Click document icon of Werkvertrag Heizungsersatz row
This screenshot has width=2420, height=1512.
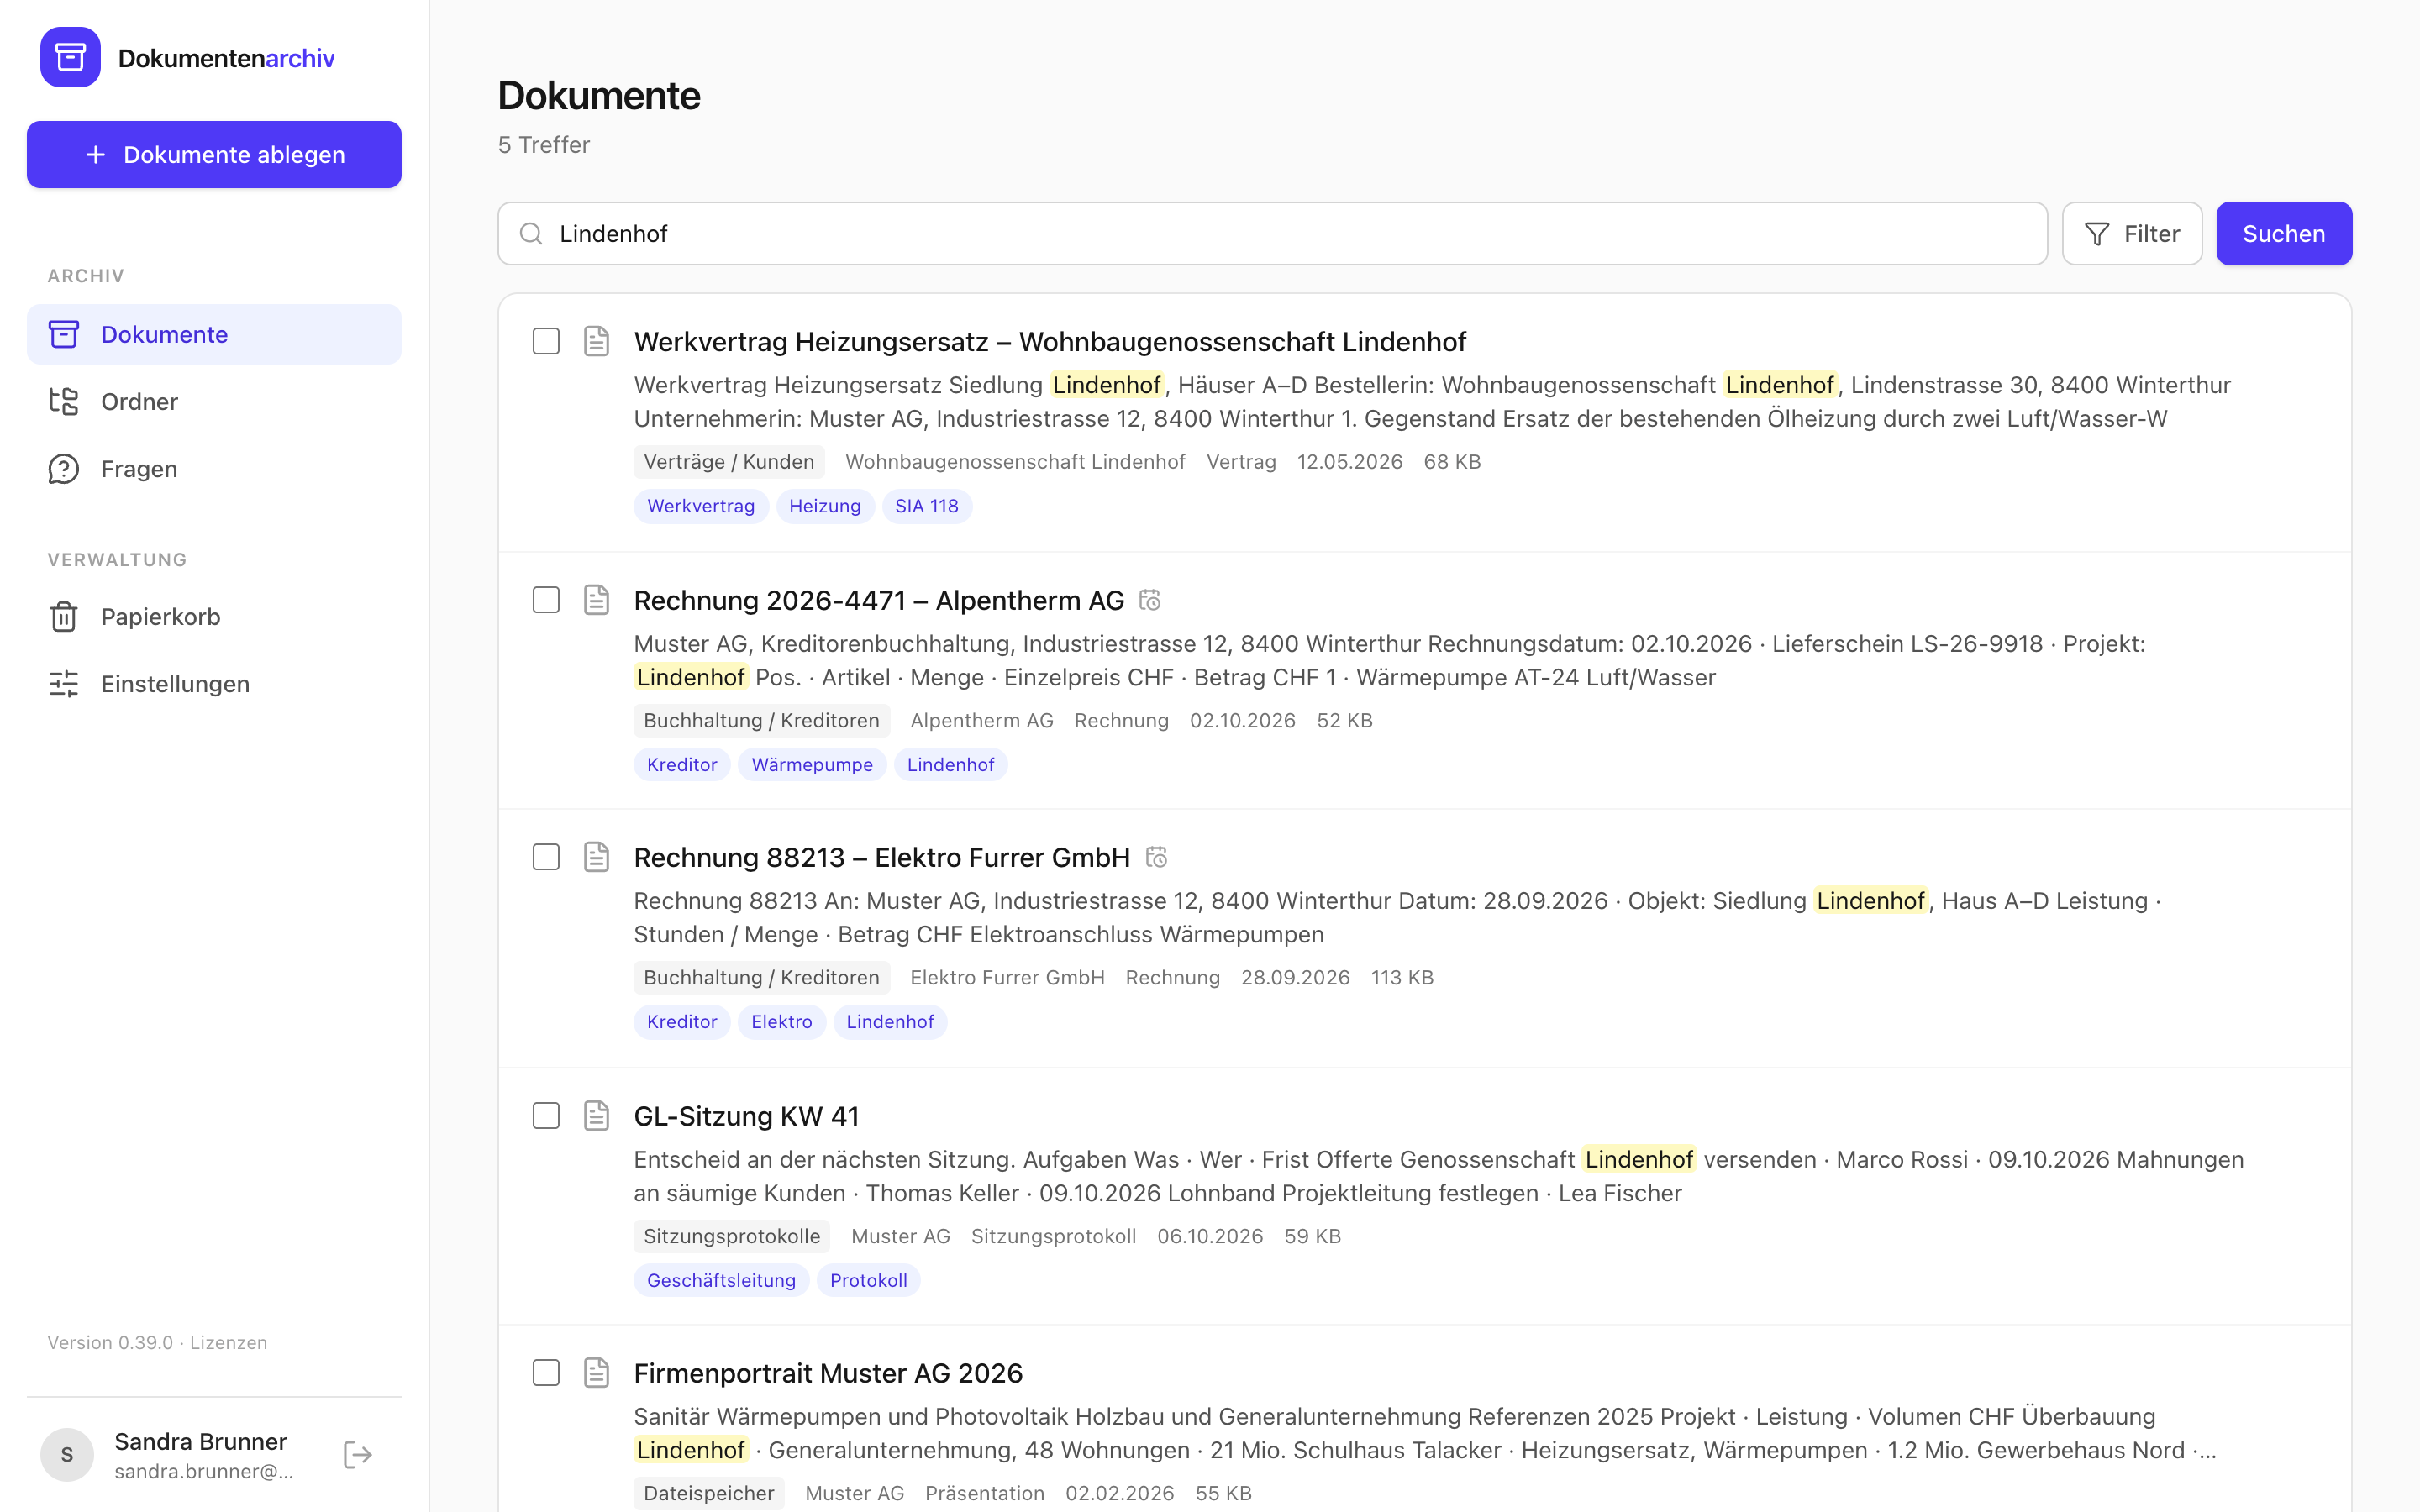(596, 341)
